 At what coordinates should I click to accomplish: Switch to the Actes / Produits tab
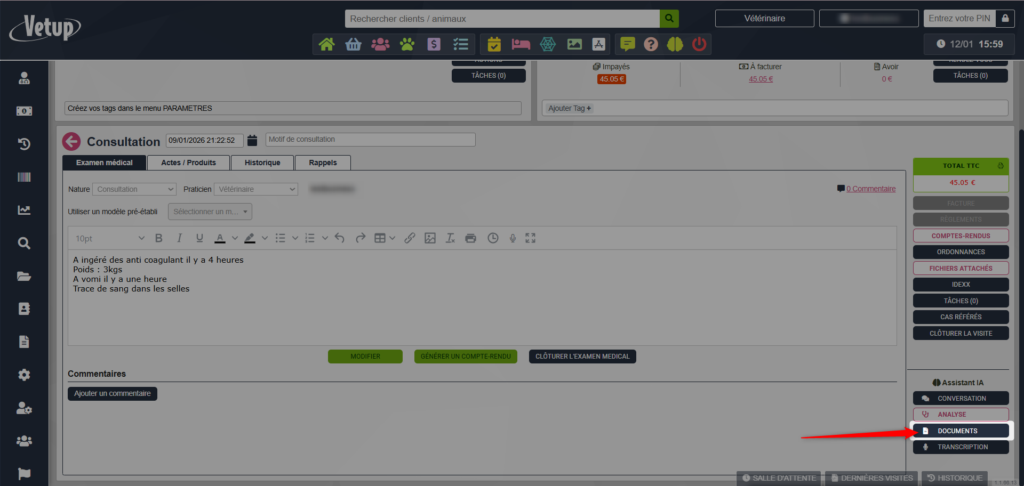pos(188,162)
